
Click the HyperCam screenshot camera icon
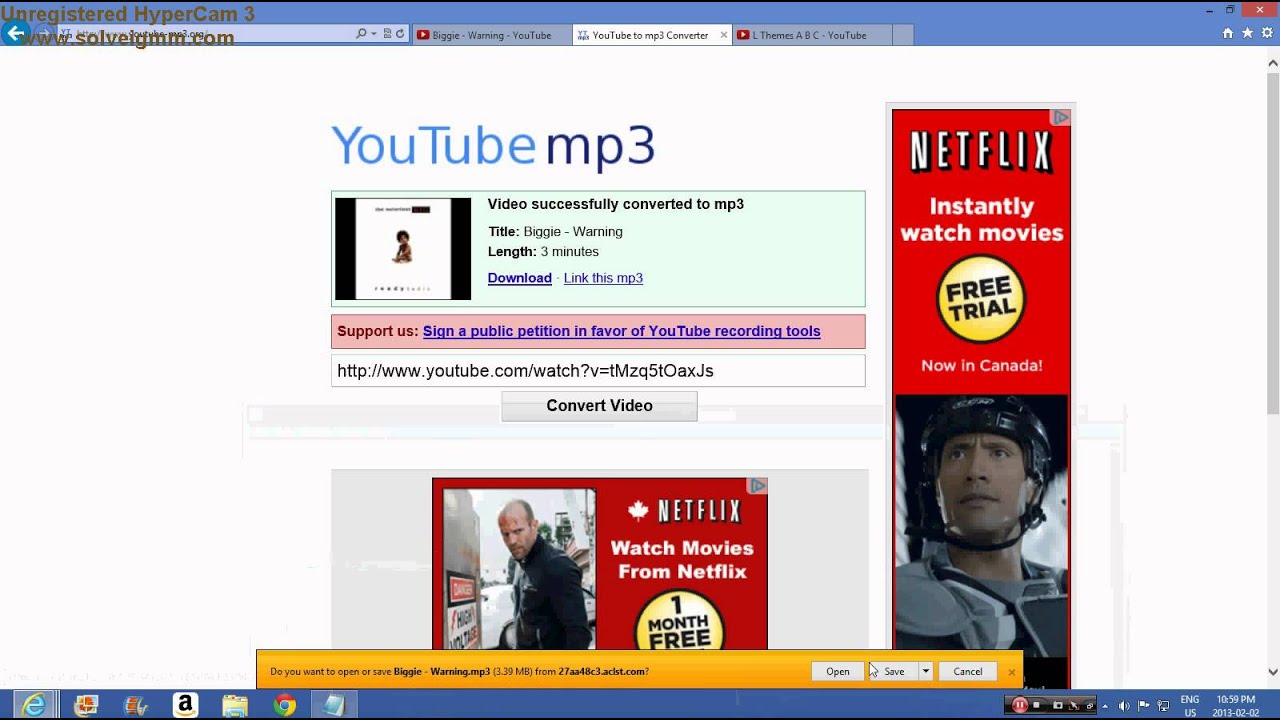click(1058, 705)
